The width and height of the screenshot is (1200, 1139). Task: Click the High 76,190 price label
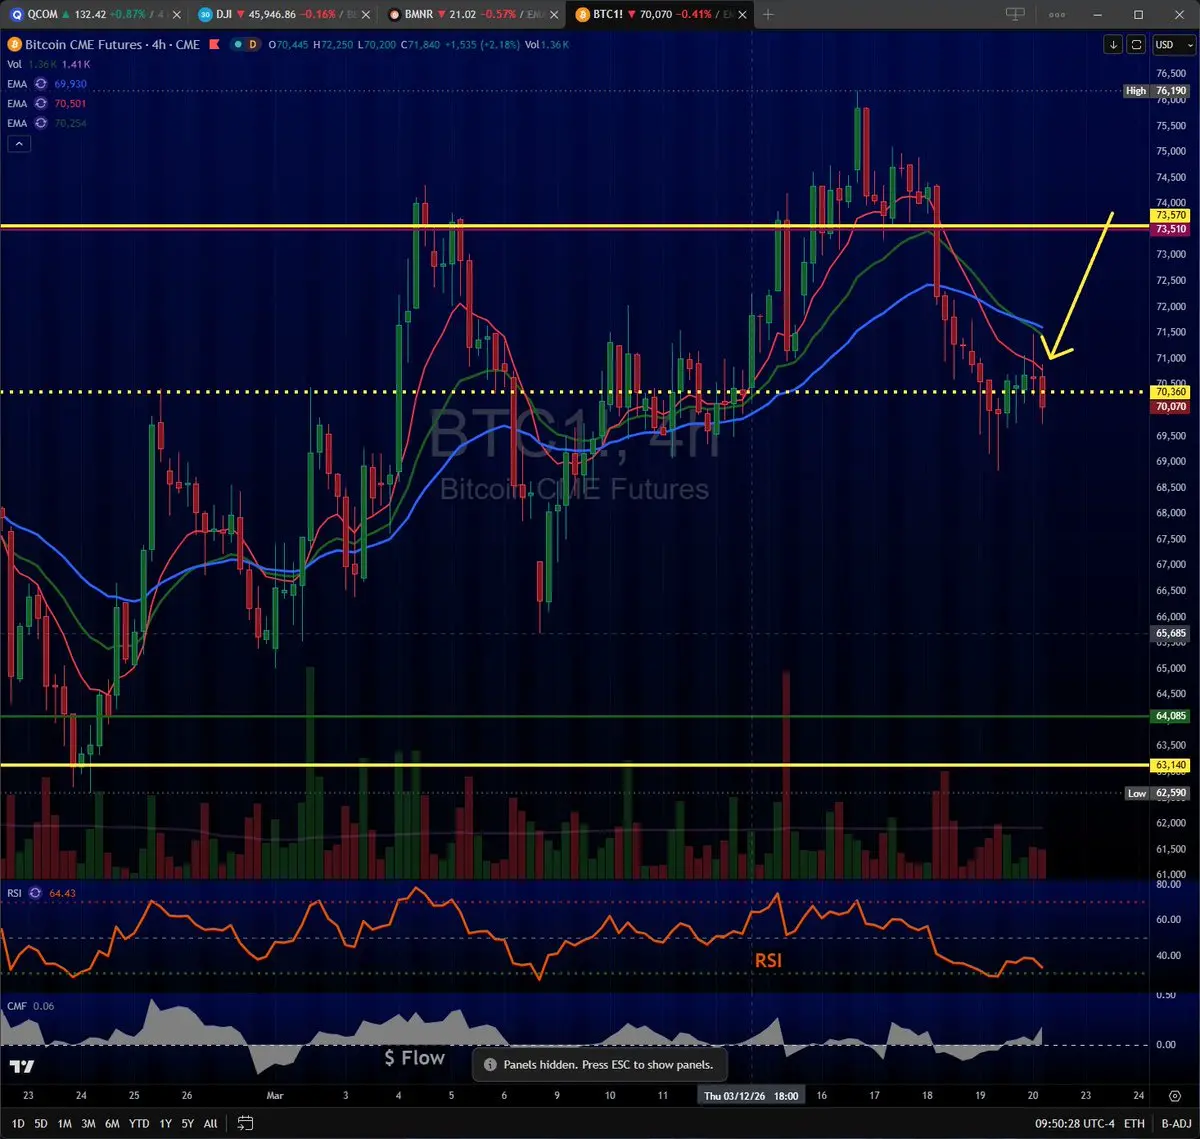pos(1157,91)
